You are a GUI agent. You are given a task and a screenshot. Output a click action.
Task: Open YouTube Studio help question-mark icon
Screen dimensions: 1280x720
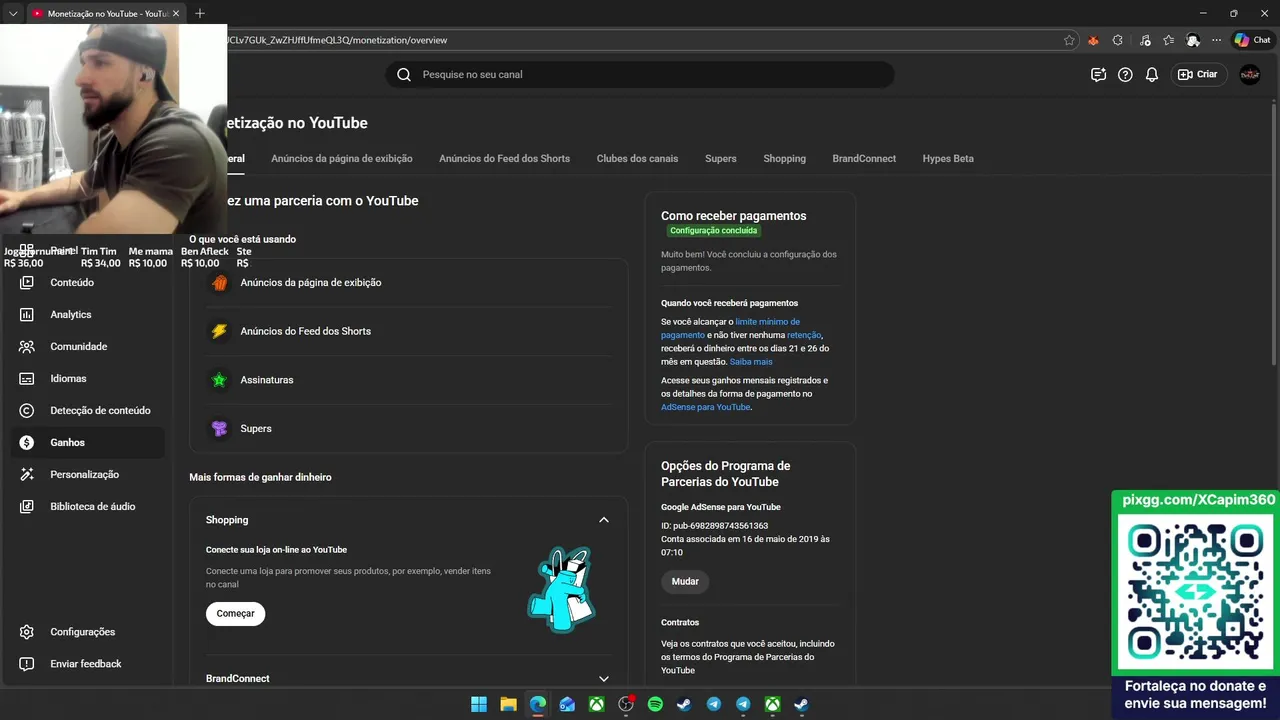pyautogui.click(x=1125, y=75)
